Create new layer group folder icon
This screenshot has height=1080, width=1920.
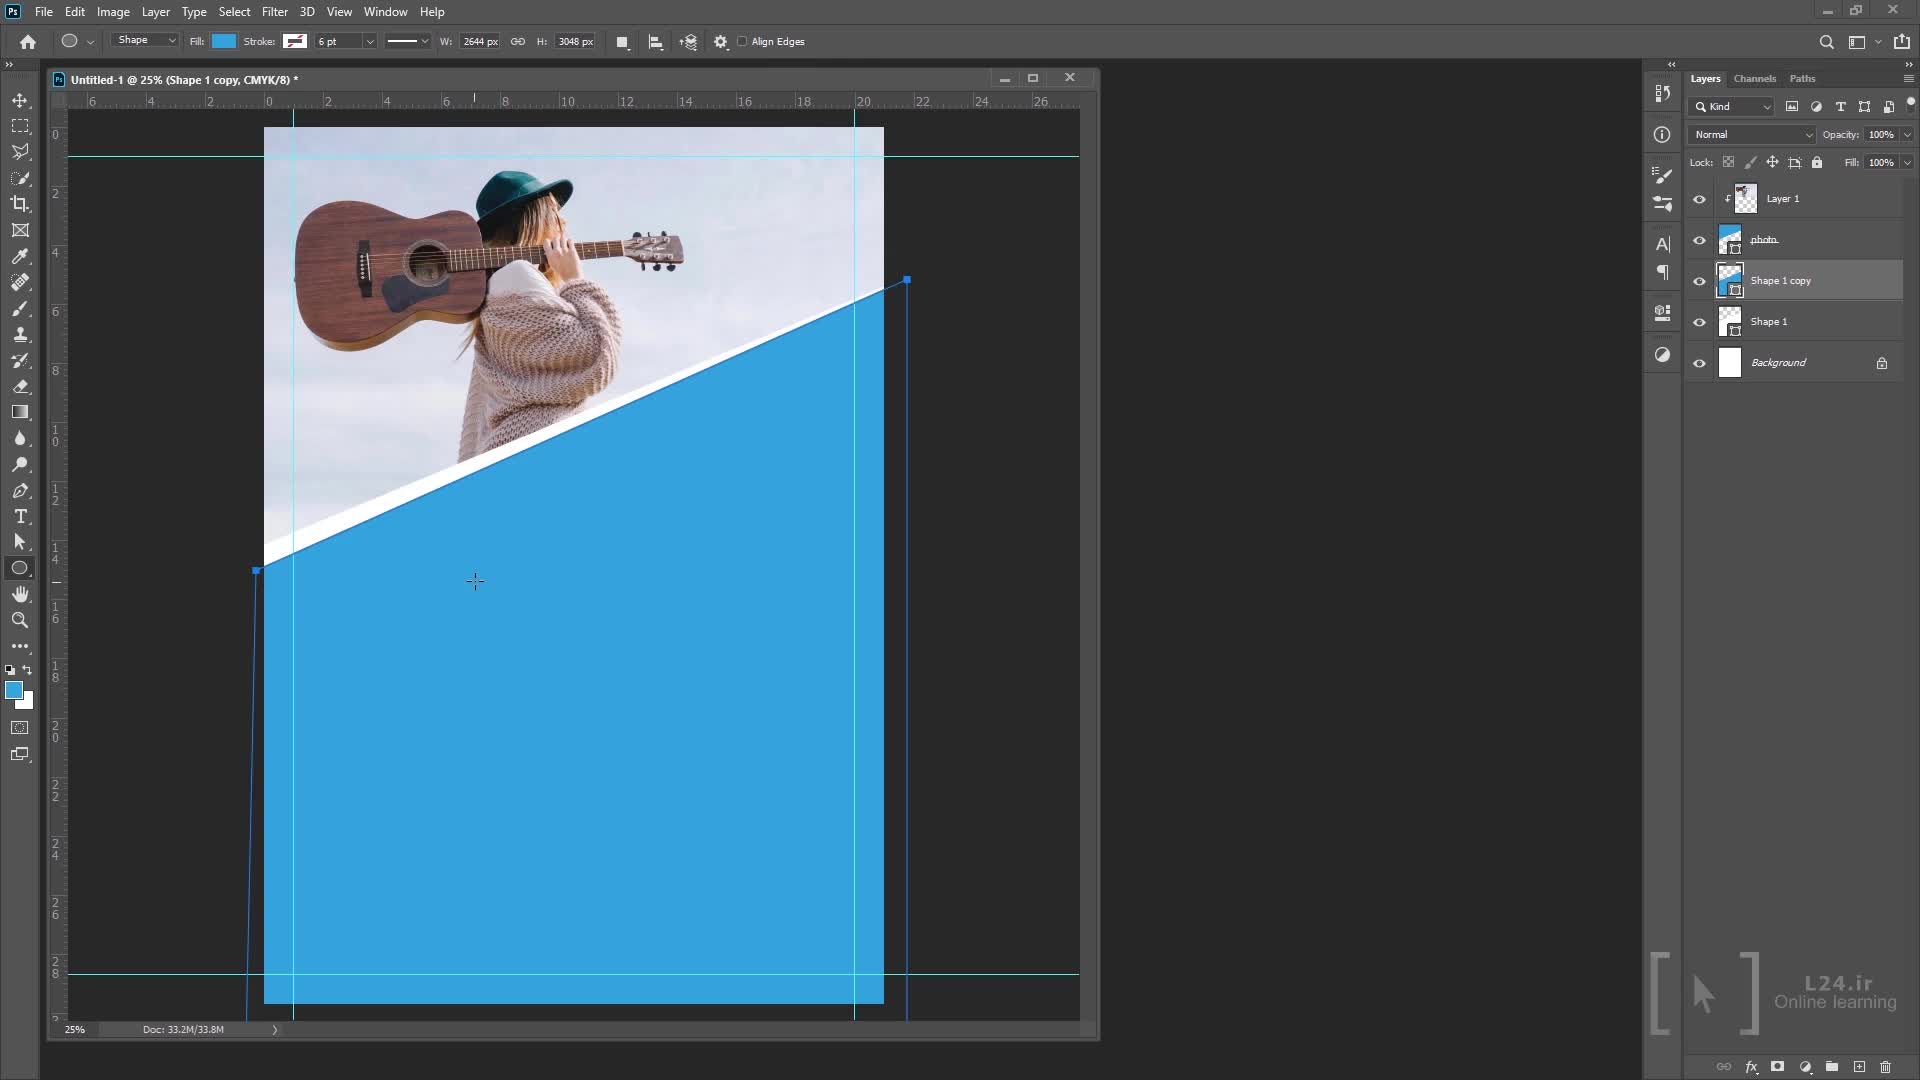pos(1831,1067)
